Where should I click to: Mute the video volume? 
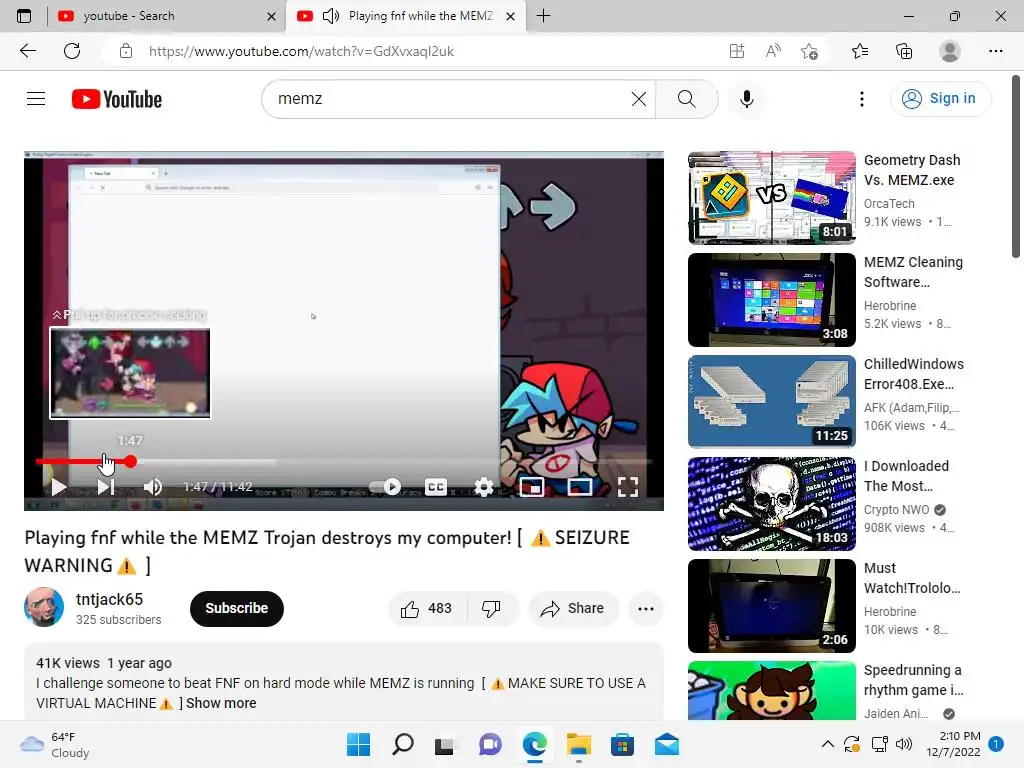point(153,487)
